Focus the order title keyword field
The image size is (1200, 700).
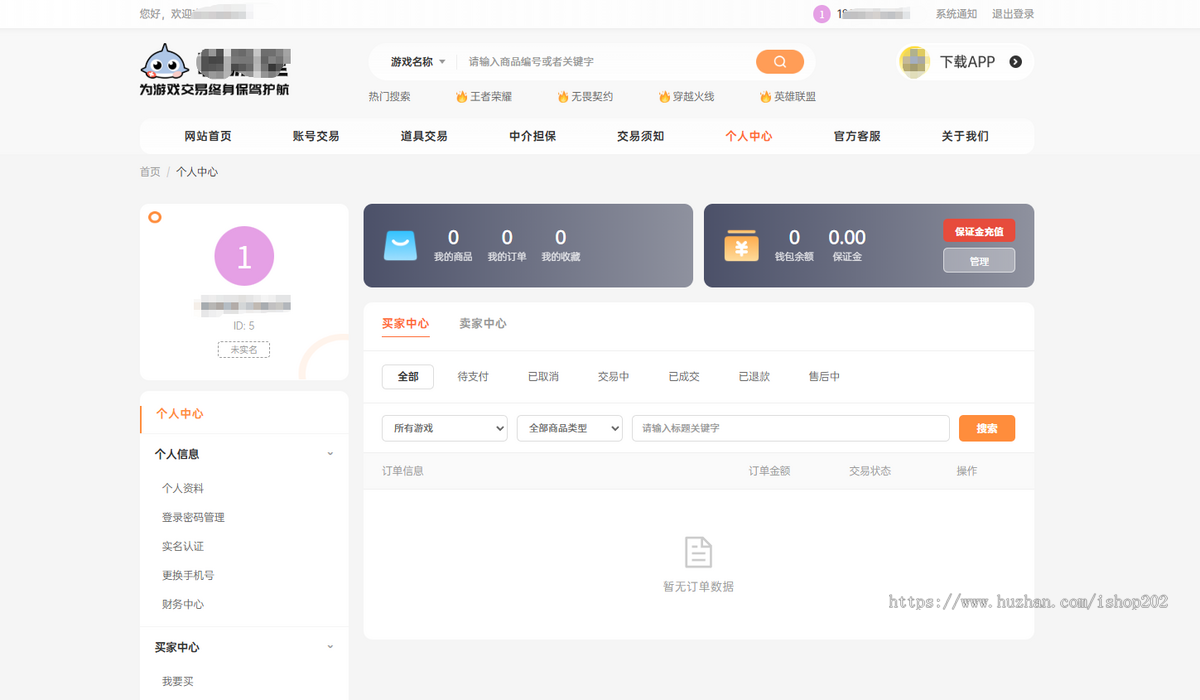(791, 428)
